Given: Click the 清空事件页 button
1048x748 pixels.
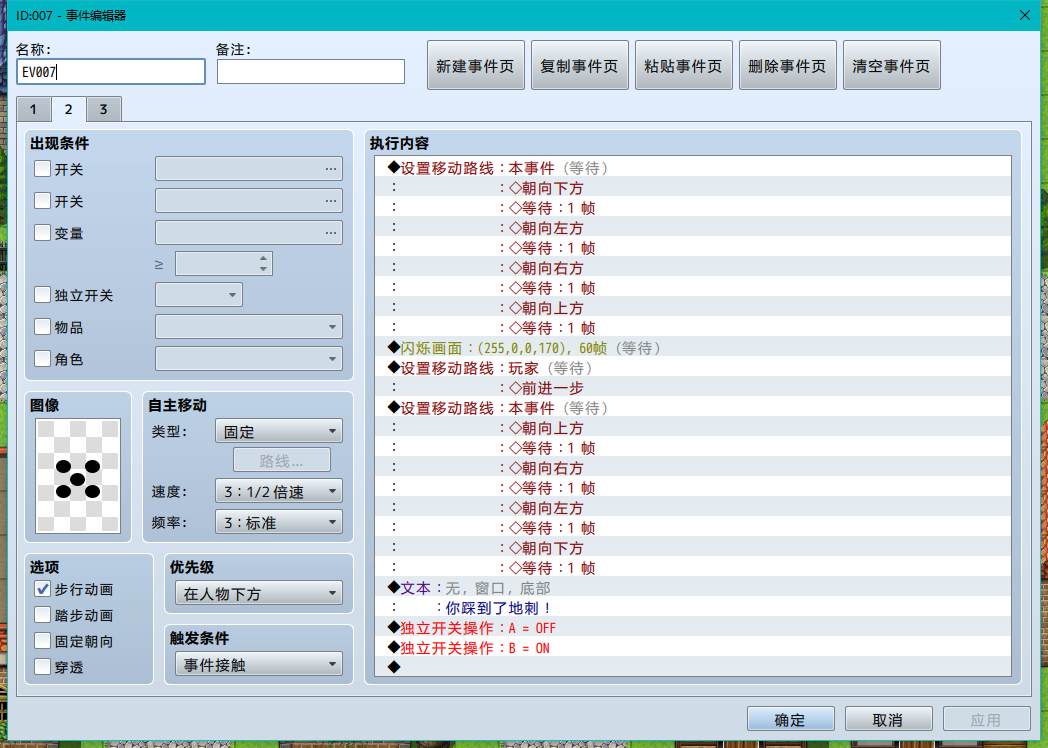Looking at the screenshot, I should click(x=892, y=66).
